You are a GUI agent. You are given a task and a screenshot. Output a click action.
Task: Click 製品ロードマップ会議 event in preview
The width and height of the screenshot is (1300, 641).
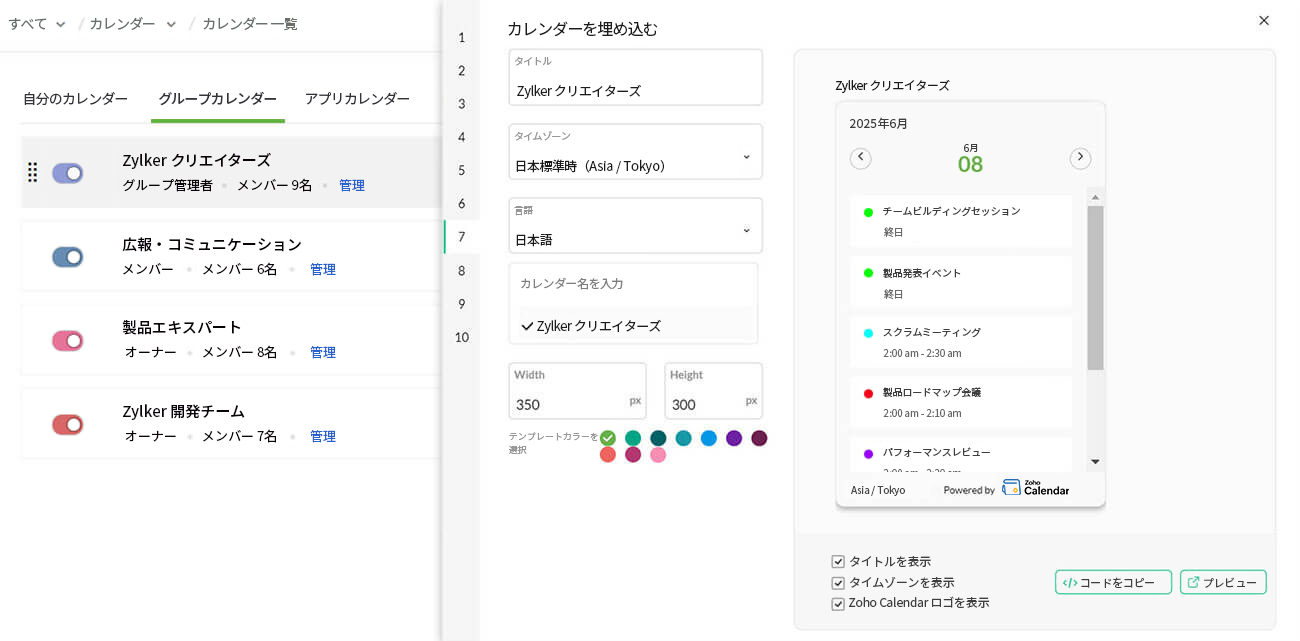[961, 402]
